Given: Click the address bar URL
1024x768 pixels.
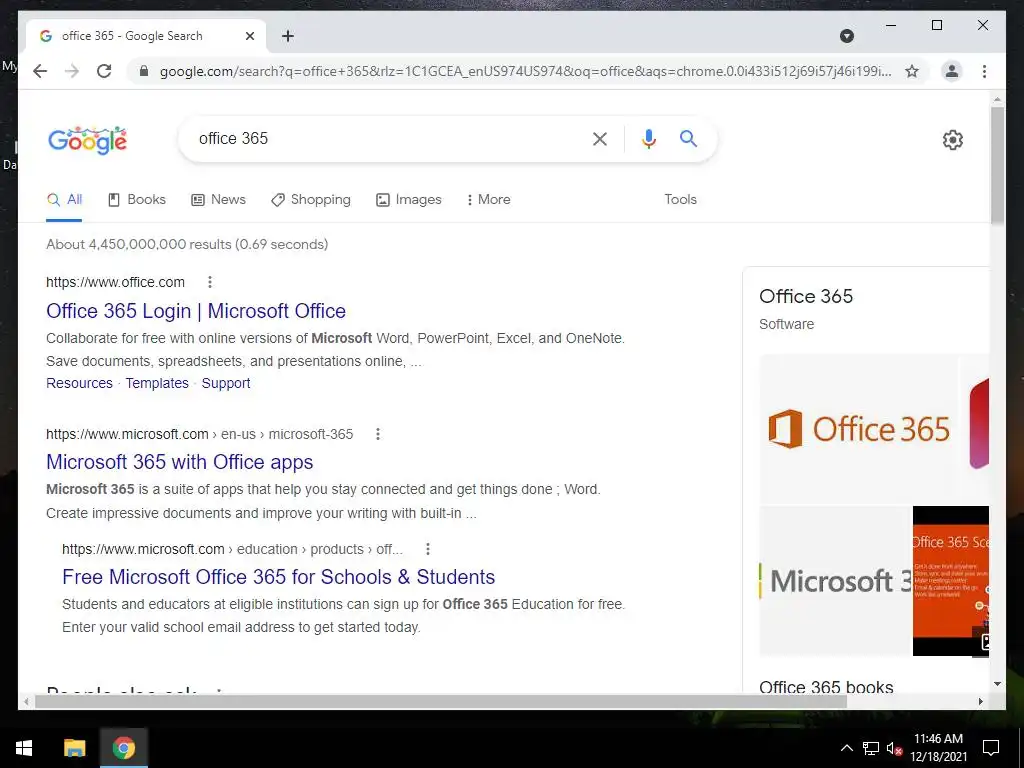Looking at the screenshot, I should click(525, 71).
